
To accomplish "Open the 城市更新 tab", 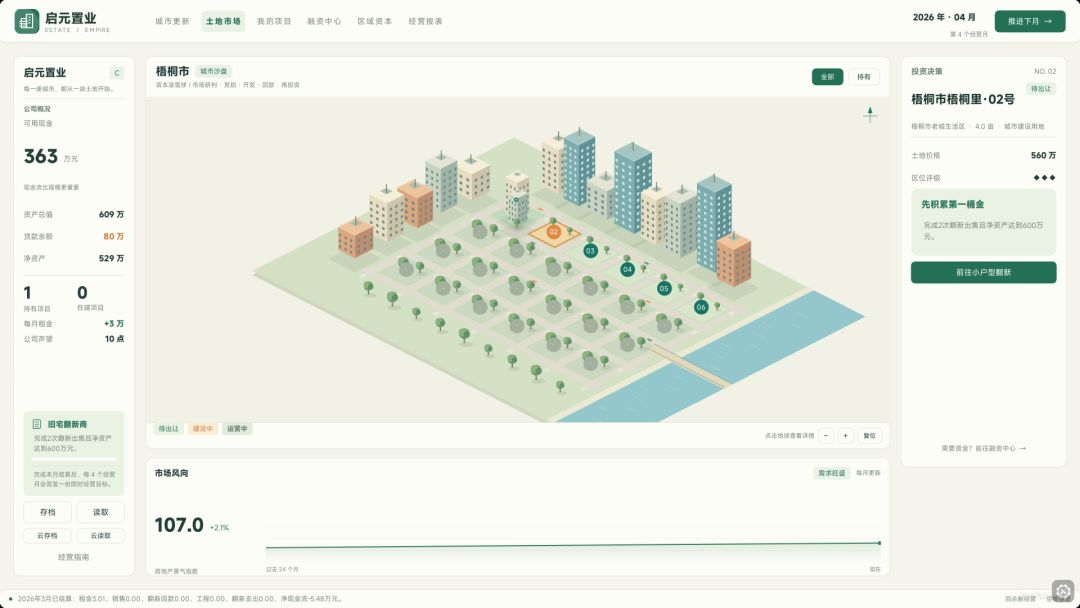I will pos(172,21).
